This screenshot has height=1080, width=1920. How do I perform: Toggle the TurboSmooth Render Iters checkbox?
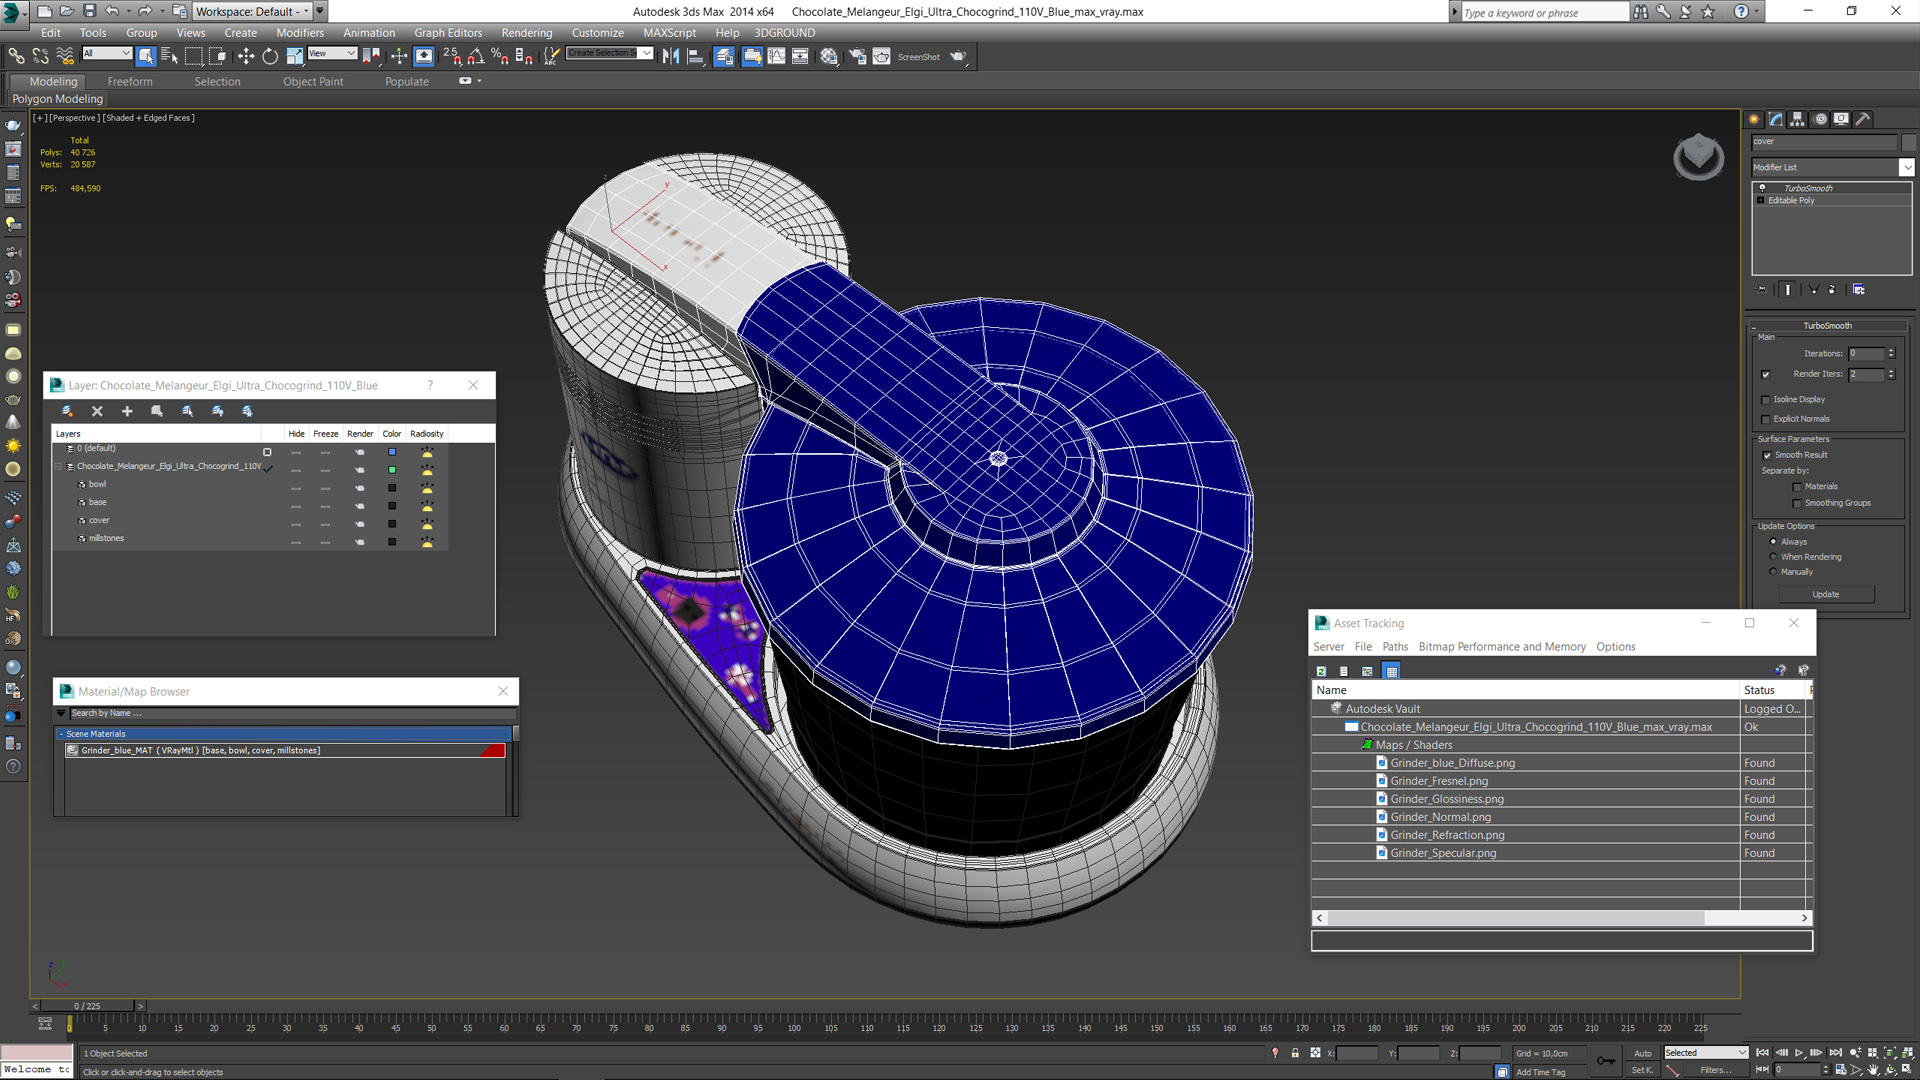[1766, 374]
